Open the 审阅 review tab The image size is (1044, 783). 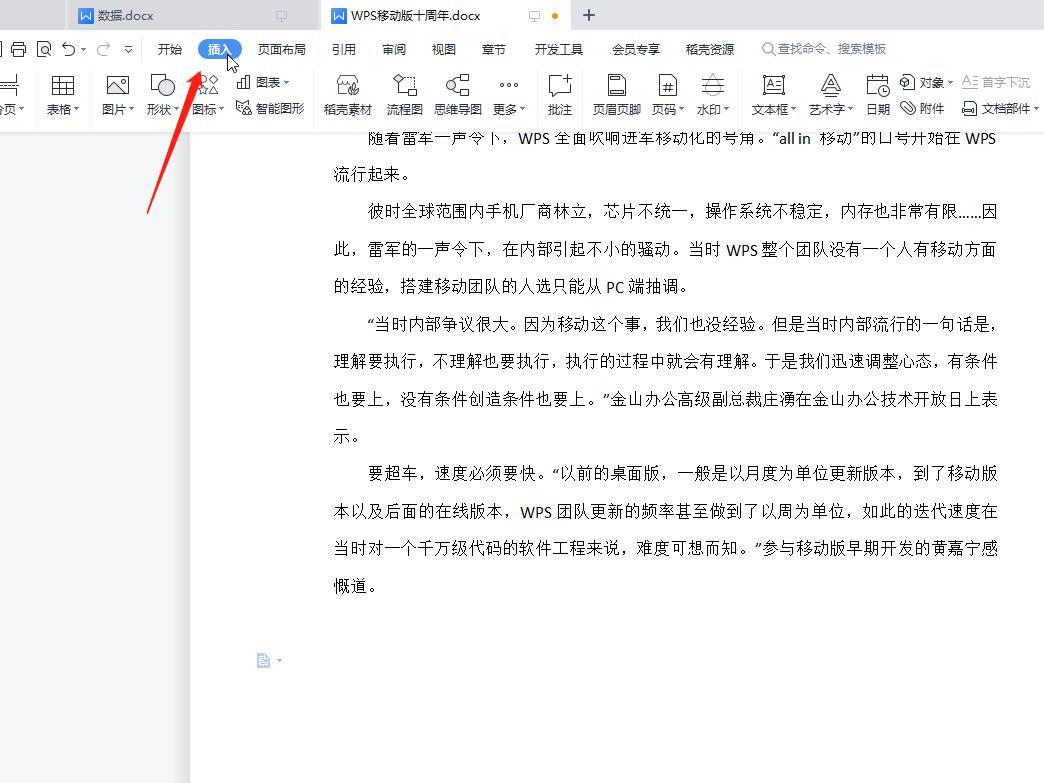click(x=393, y=49)
